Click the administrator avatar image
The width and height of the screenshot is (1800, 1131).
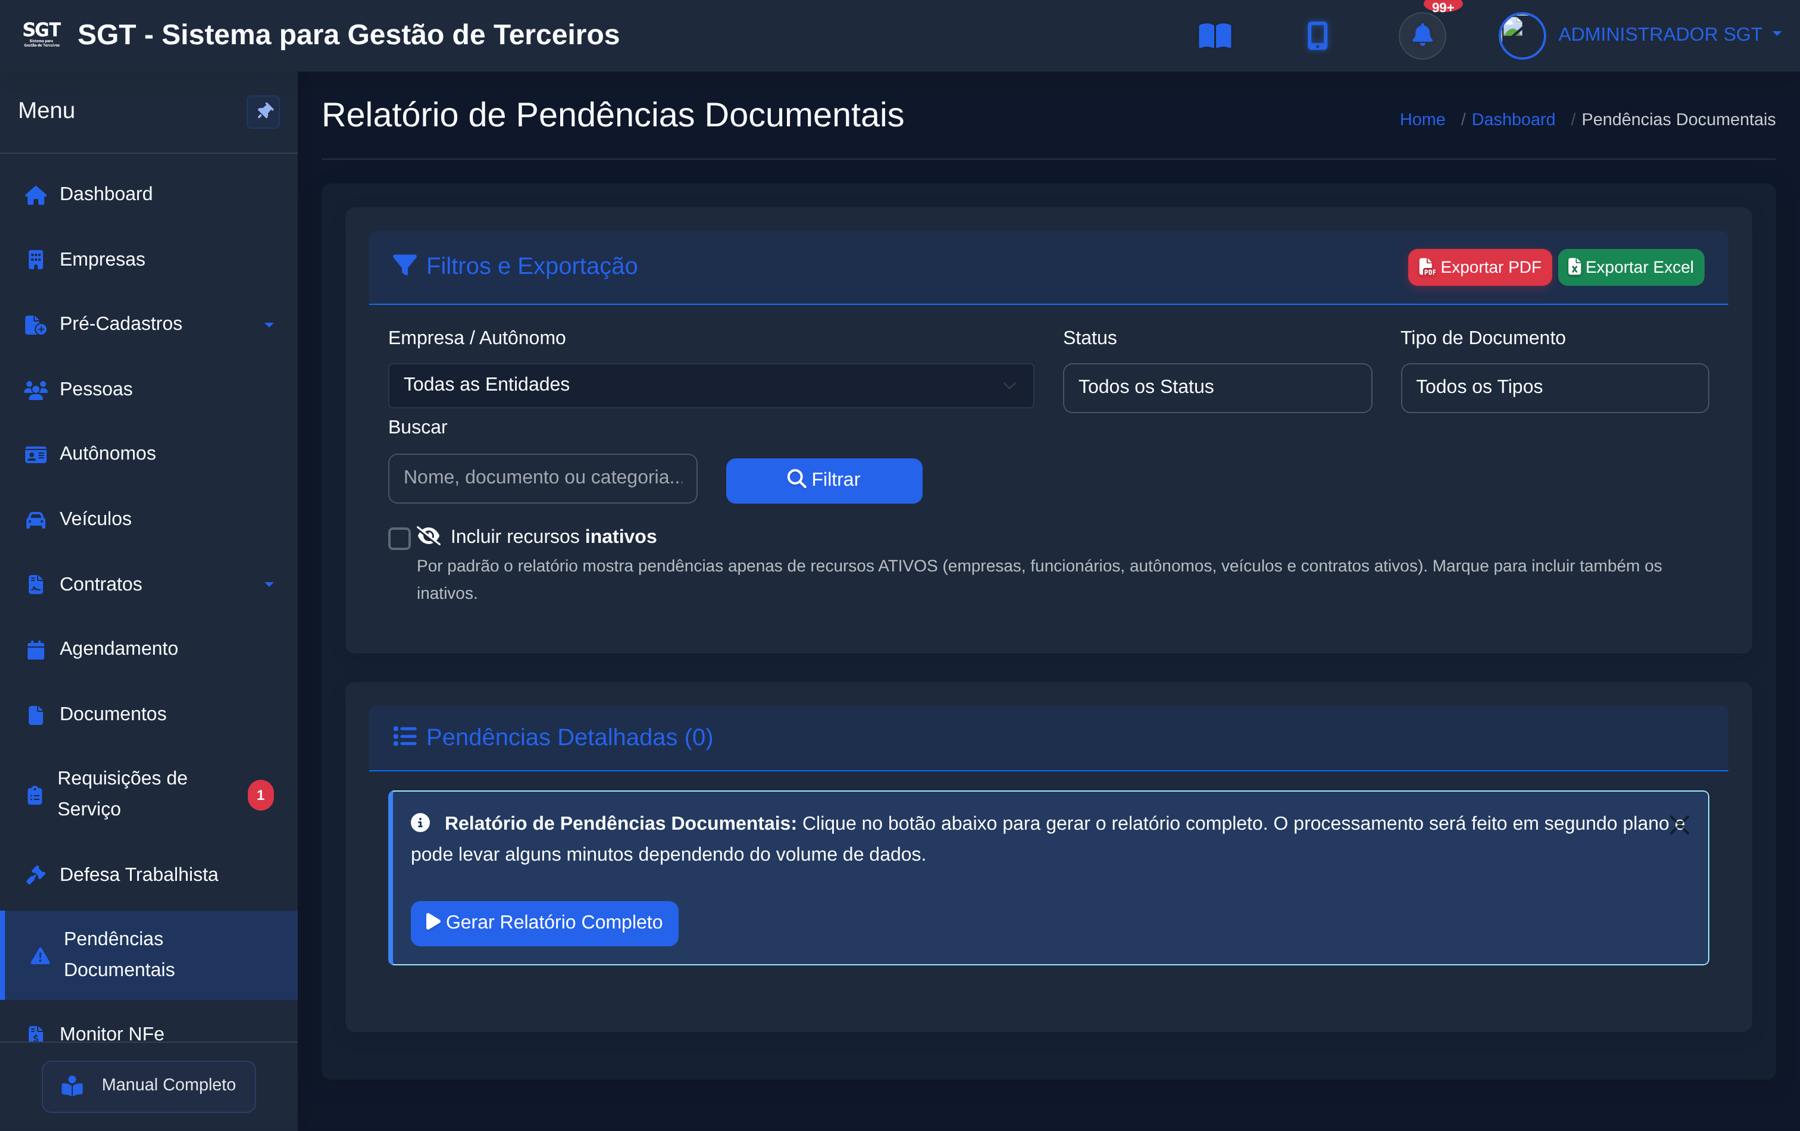click(1521, 35)
